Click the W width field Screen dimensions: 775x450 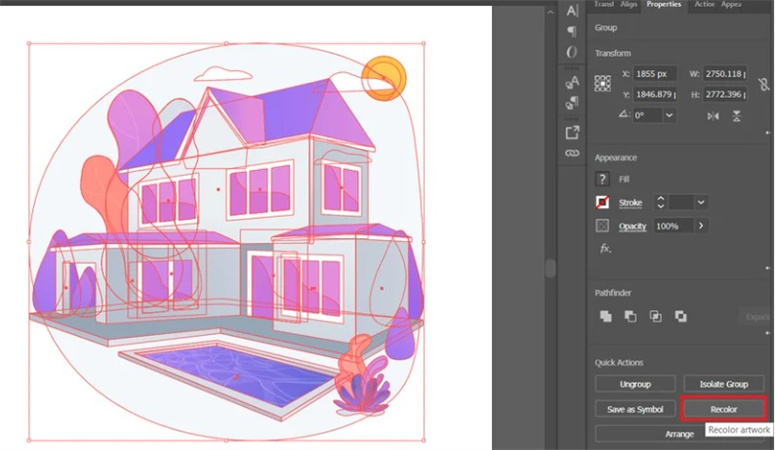(x=725, y=74)
